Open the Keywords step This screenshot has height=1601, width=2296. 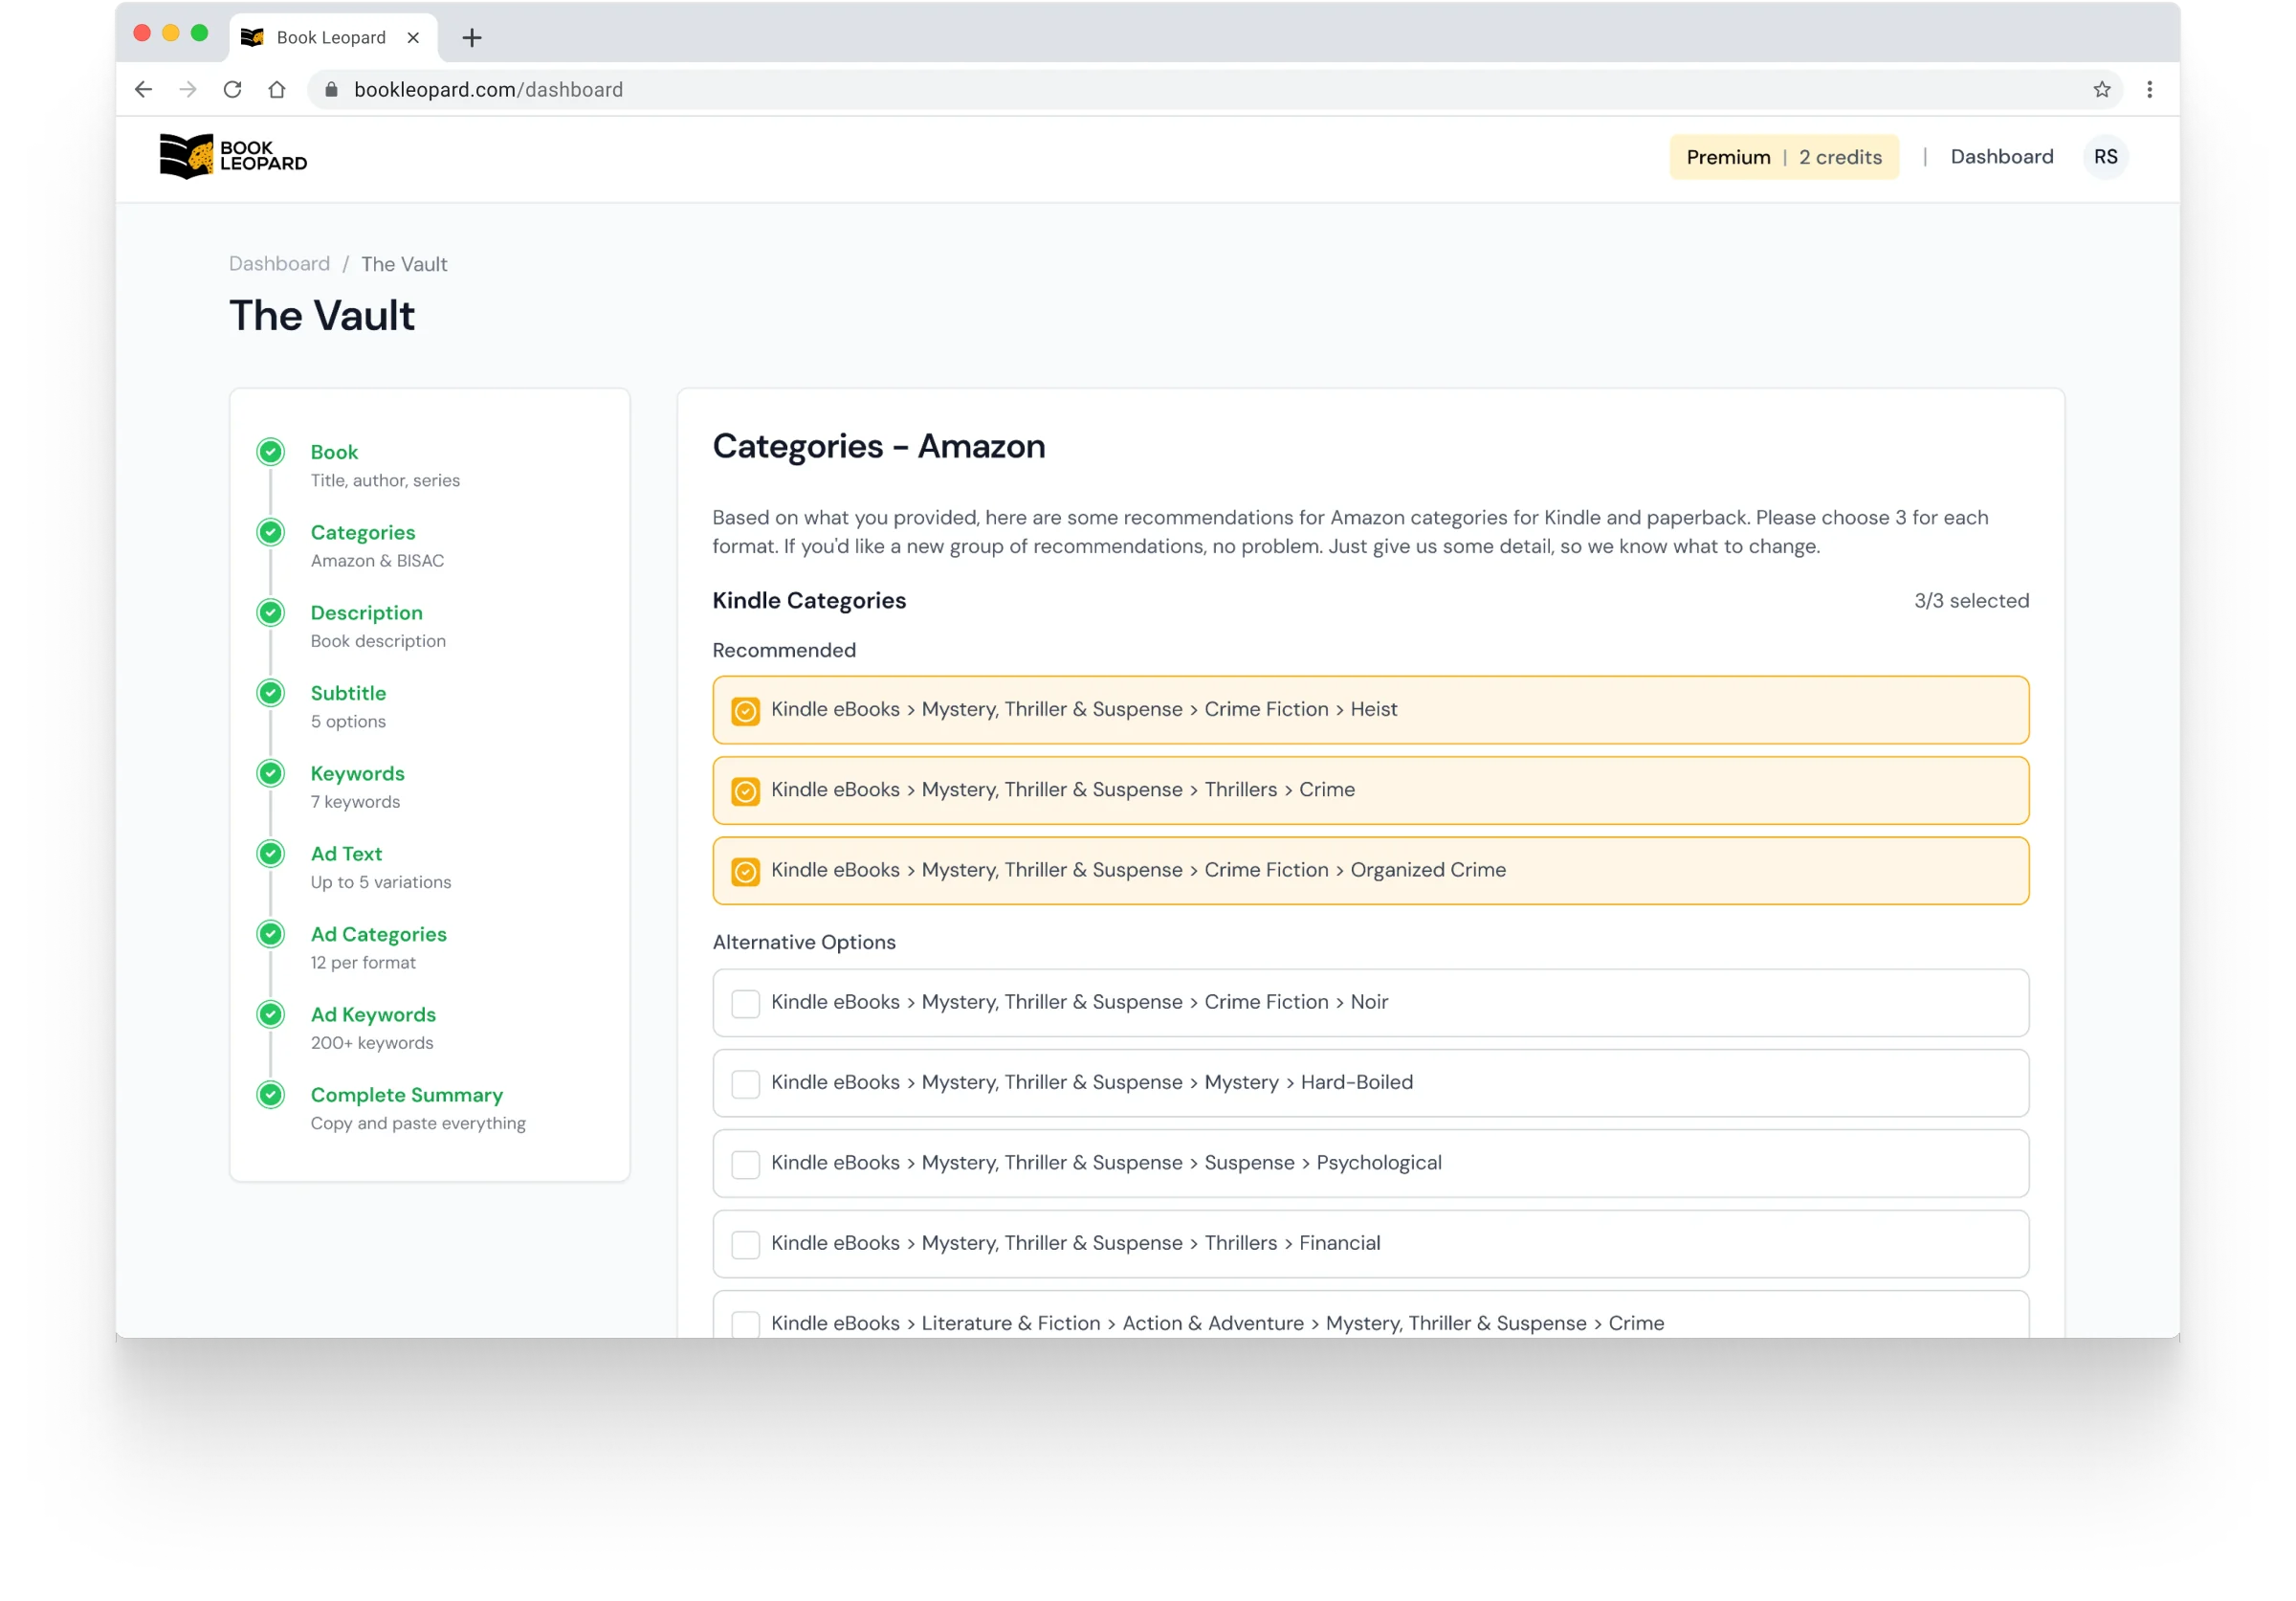coord(357,773)
